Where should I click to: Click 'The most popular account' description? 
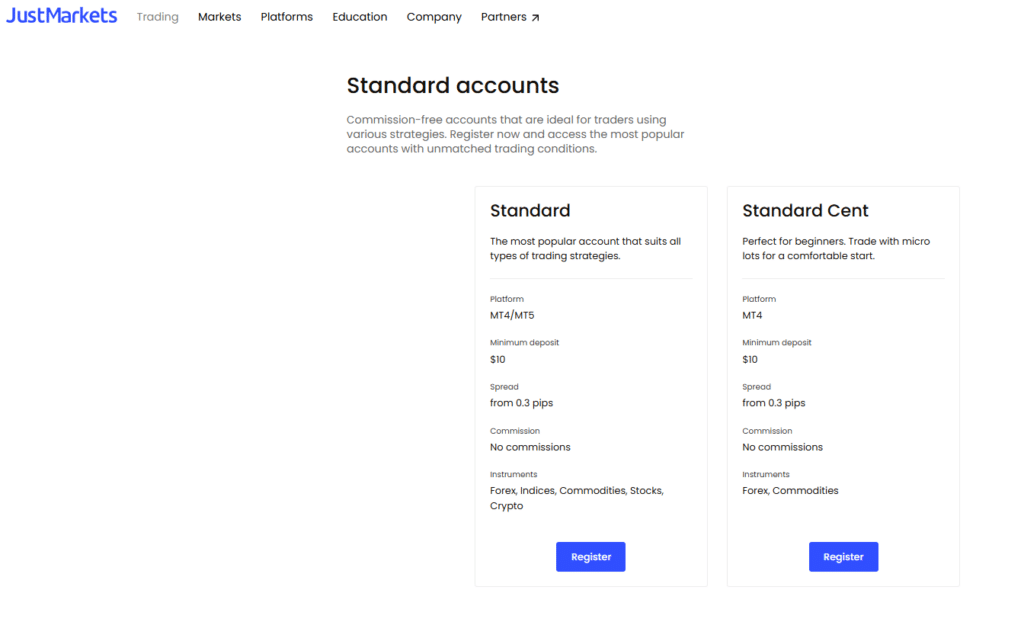585,248
